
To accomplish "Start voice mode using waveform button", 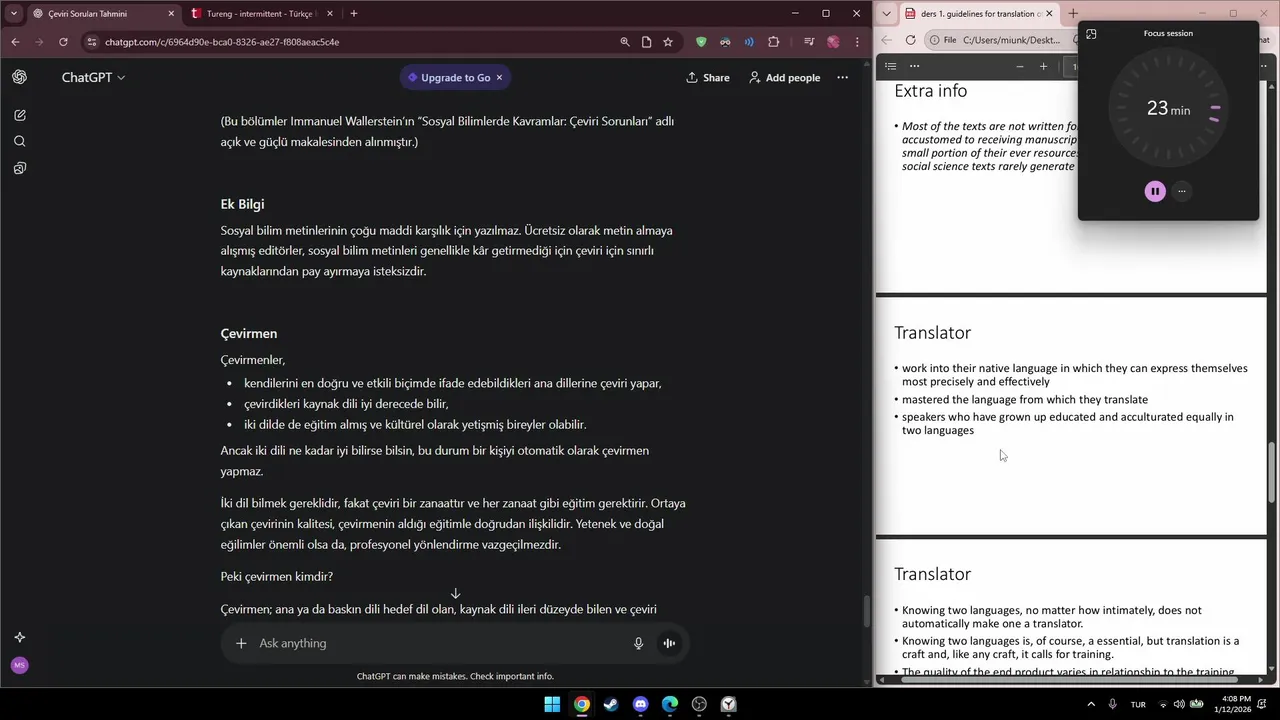I will (x=669, y=643).
